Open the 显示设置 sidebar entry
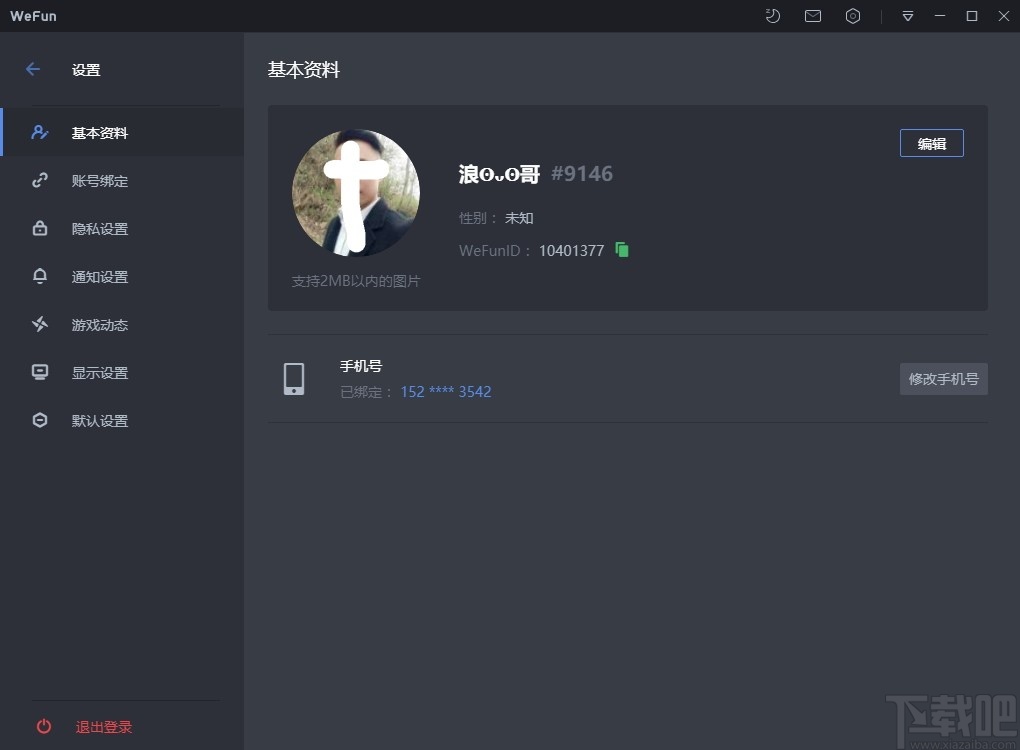The height and width of the screenshot is (750, 1020). pyautogui.click(x=100, y=372)
